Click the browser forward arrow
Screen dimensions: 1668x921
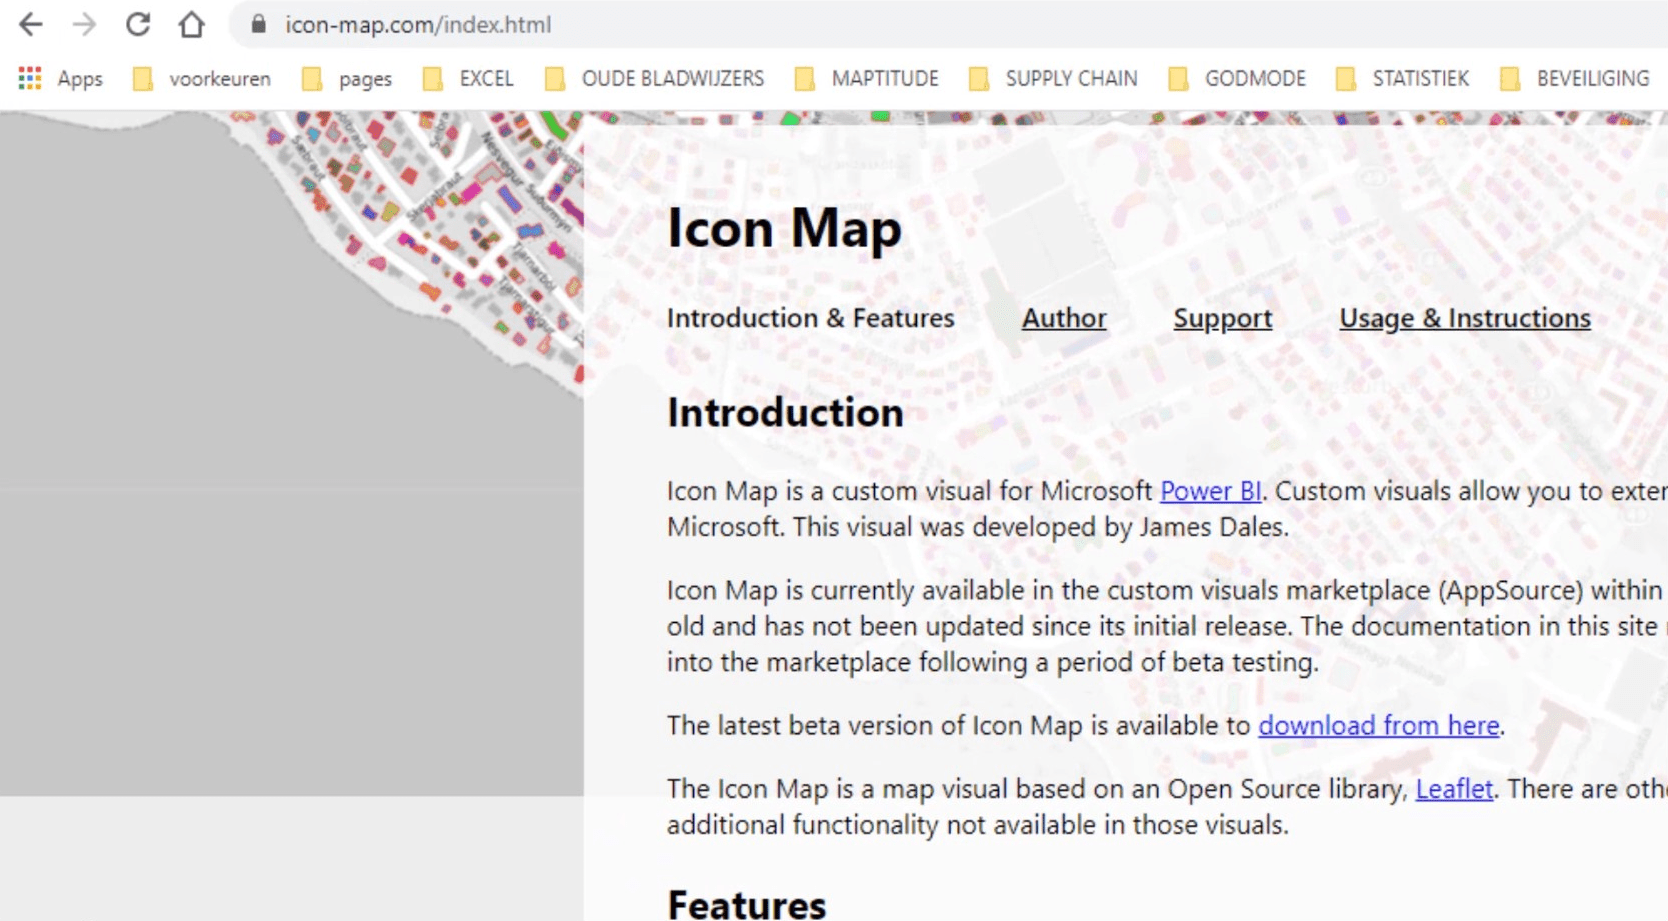point(85,24)
